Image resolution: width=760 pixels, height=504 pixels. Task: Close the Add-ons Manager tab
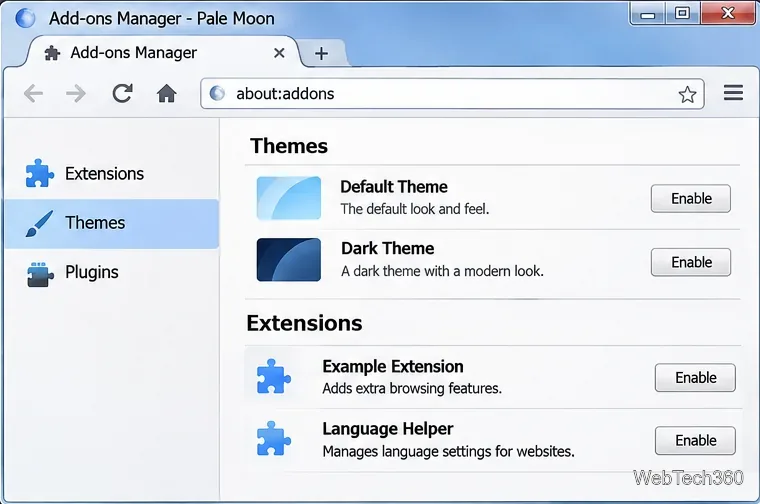point(279,53)
